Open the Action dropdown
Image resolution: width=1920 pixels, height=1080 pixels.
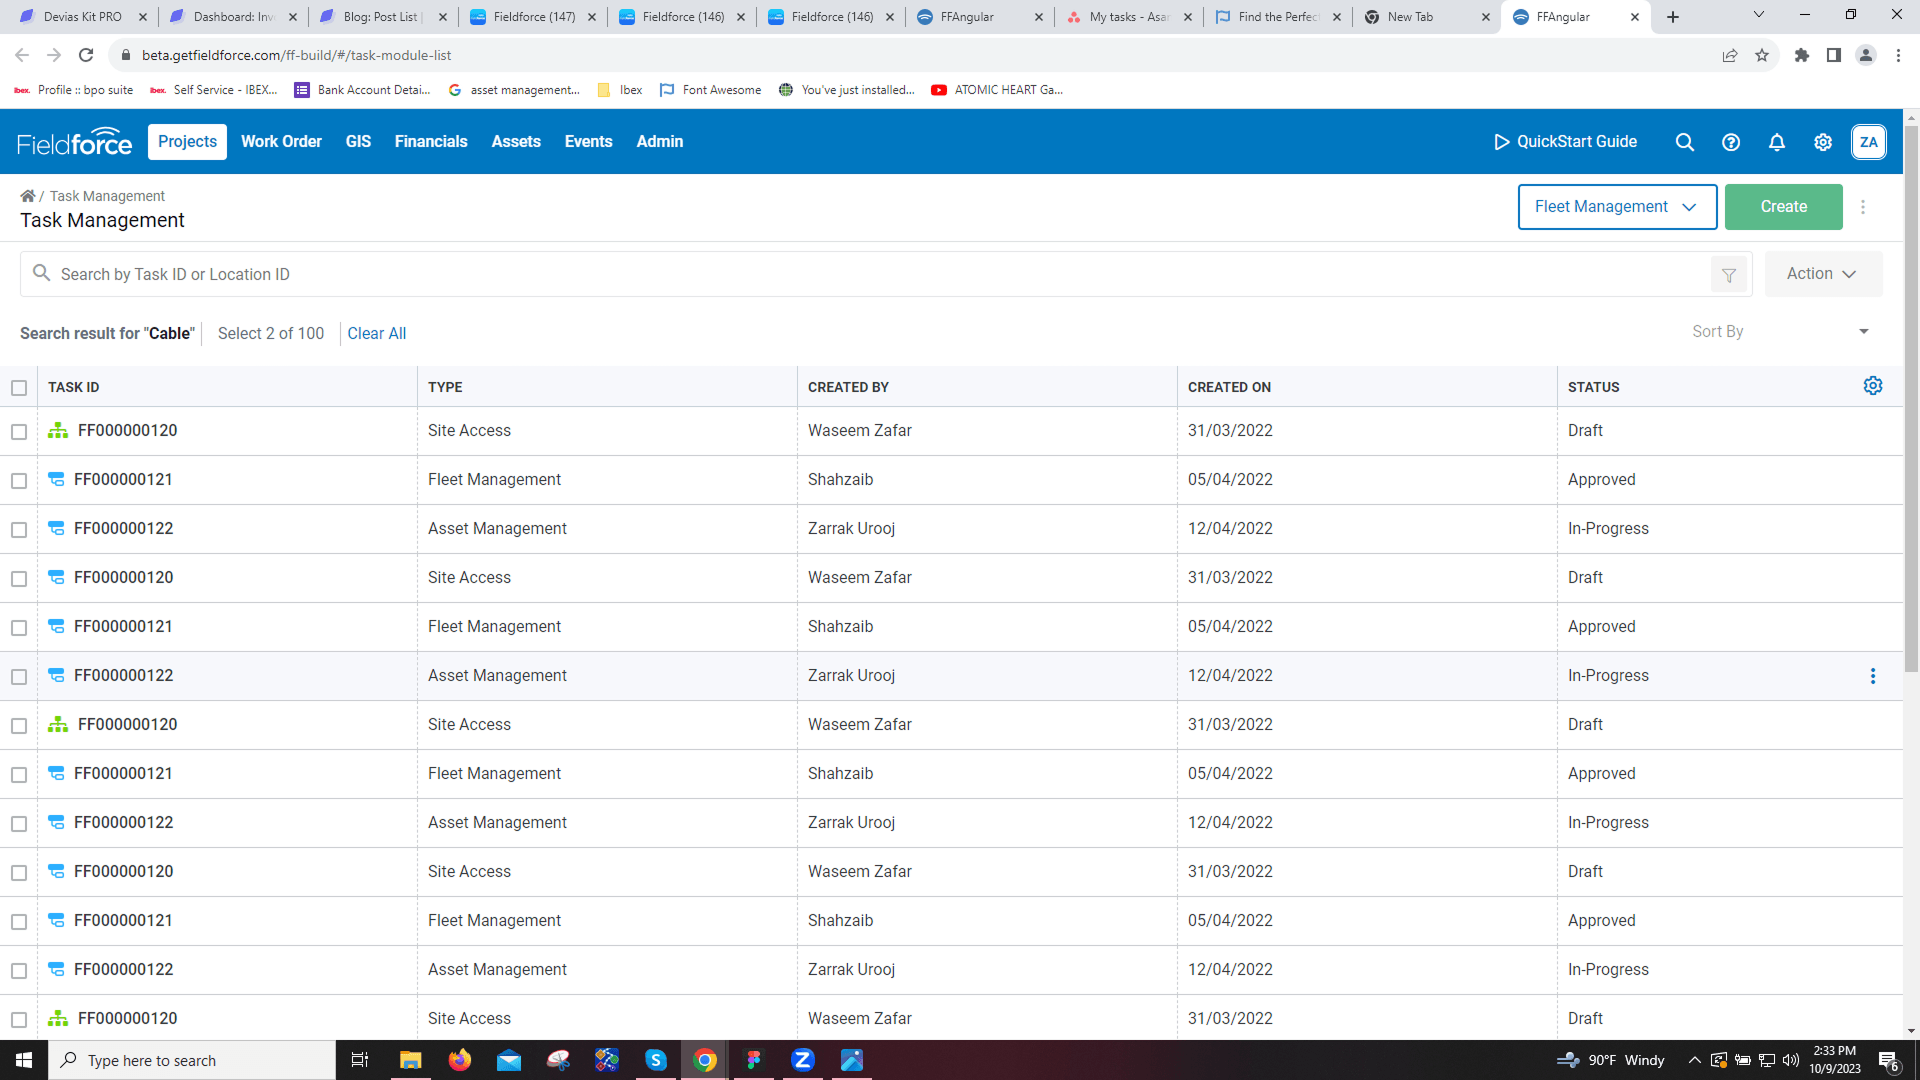(1823, 274)
